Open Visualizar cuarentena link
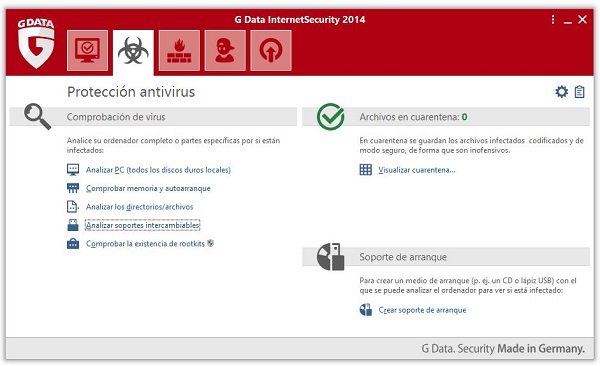 [417, 170]
